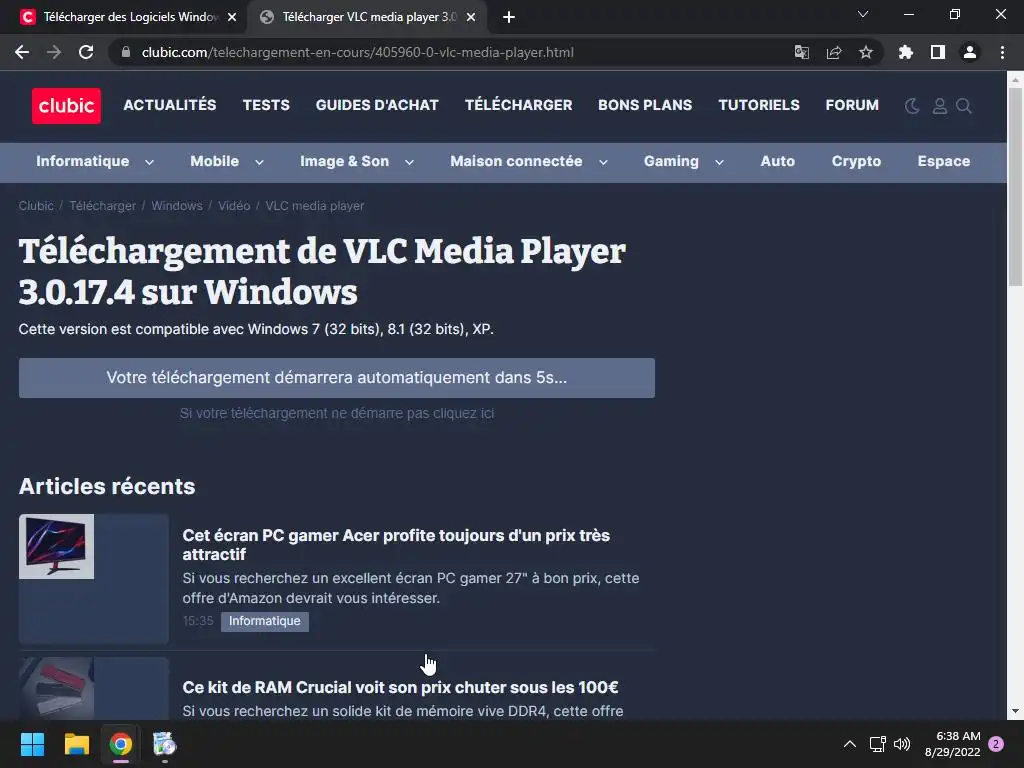This screenshot has width=1024, height=768.
Task: Reload the page with the refresh icon
Action: tap(86, 52)
